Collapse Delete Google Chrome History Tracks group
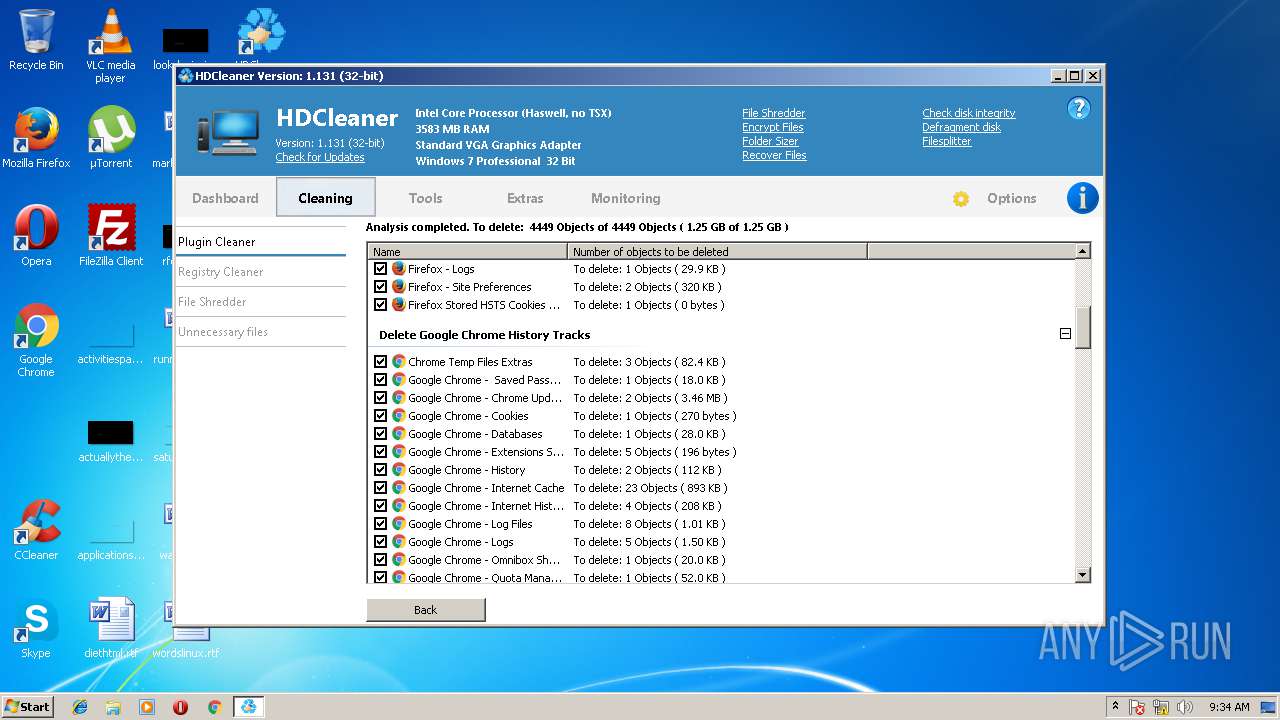The width and height of the screenshot is (1280, 720). point(1065,334)
